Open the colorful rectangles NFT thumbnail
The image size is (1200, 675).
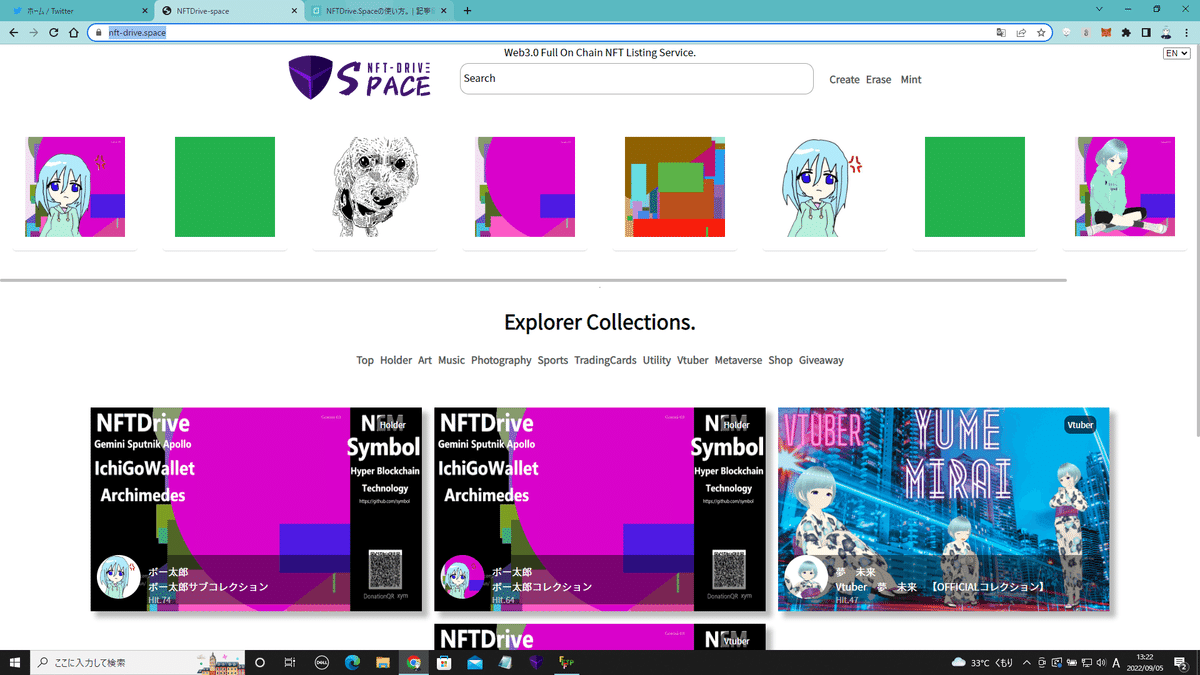tap(675, 187)
